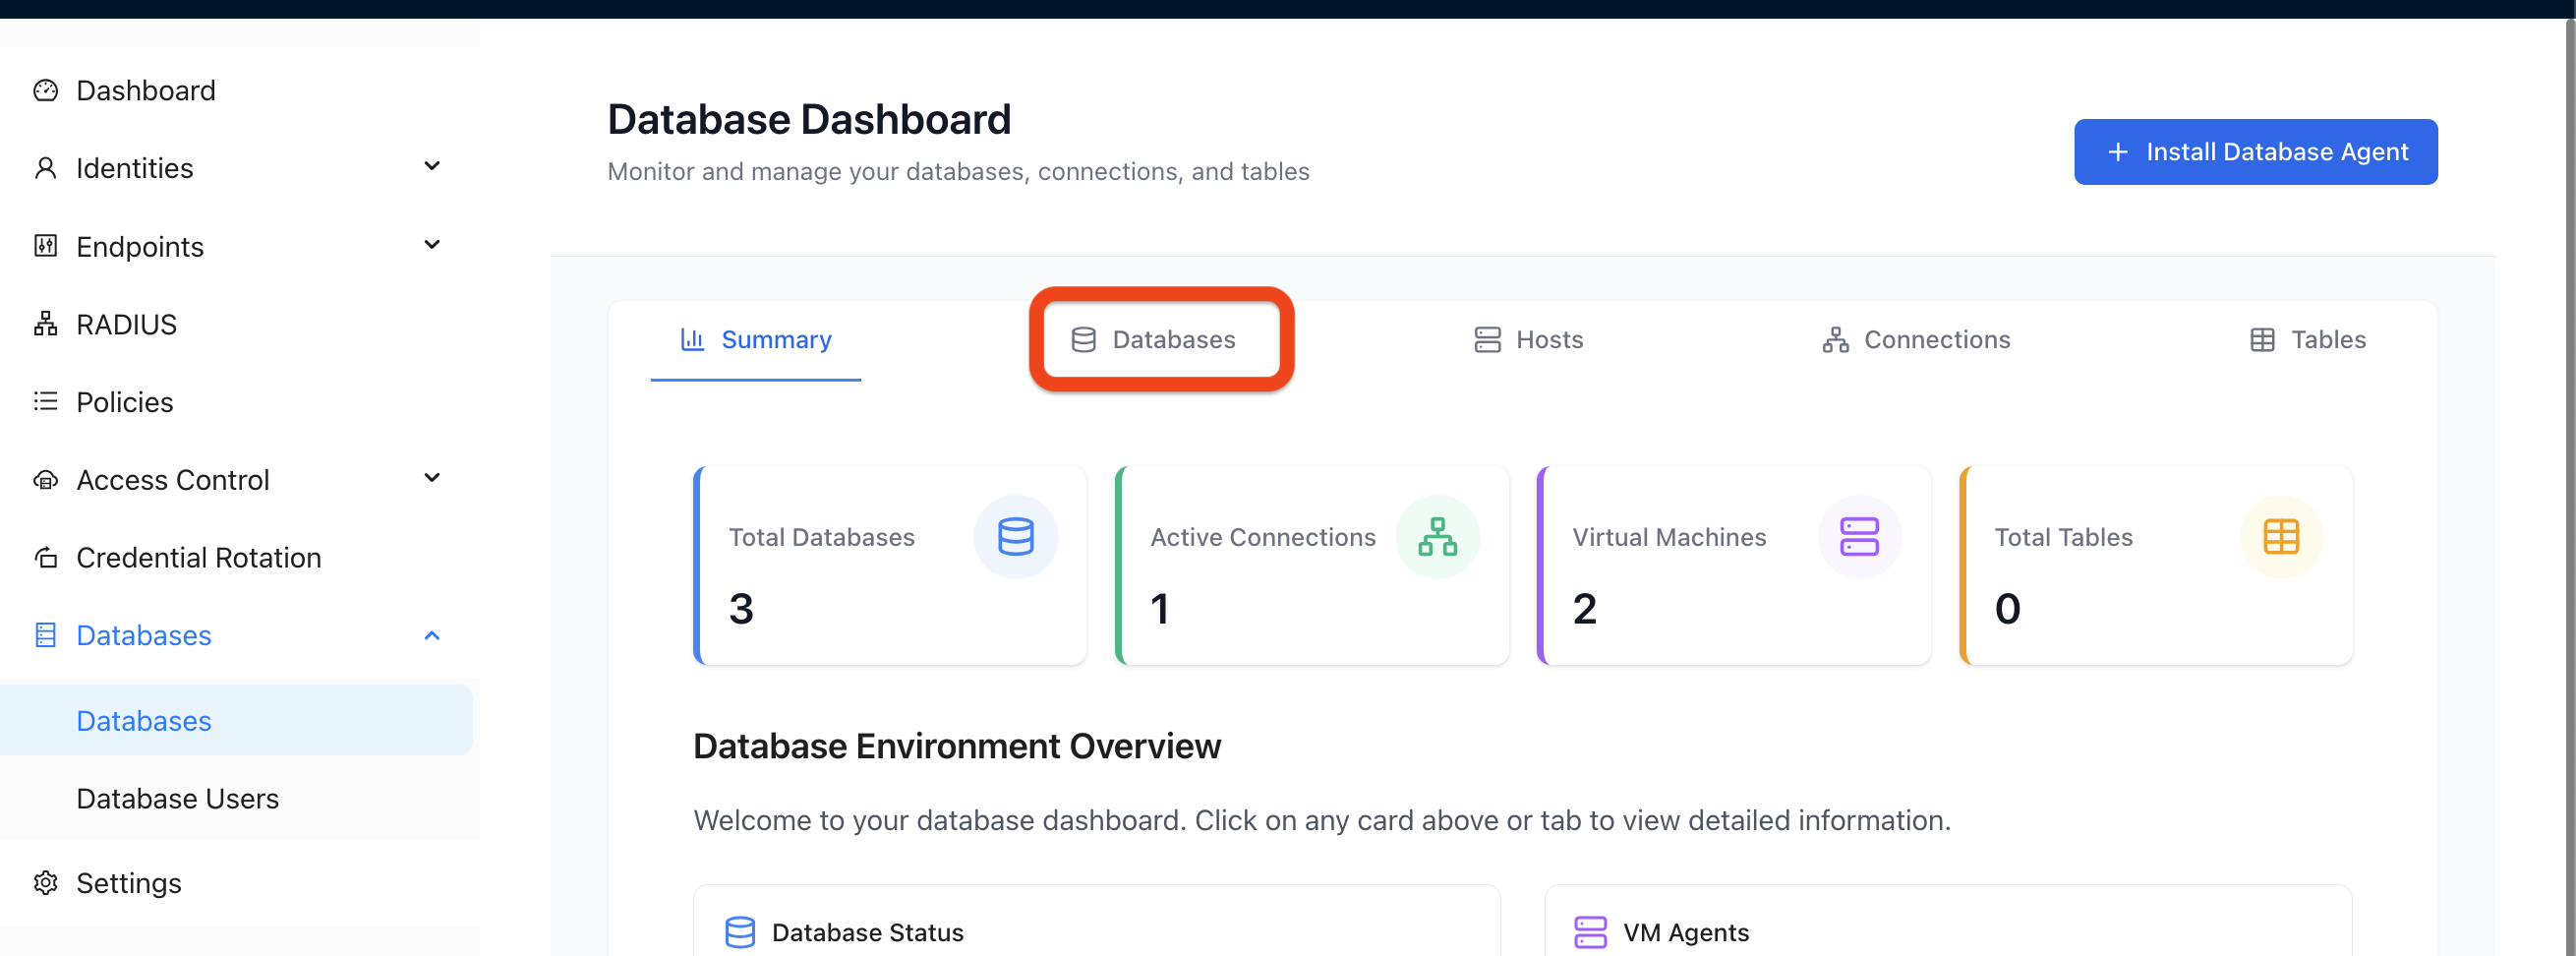
Task: Expand the Identities chevron
Action: point(432,166)
